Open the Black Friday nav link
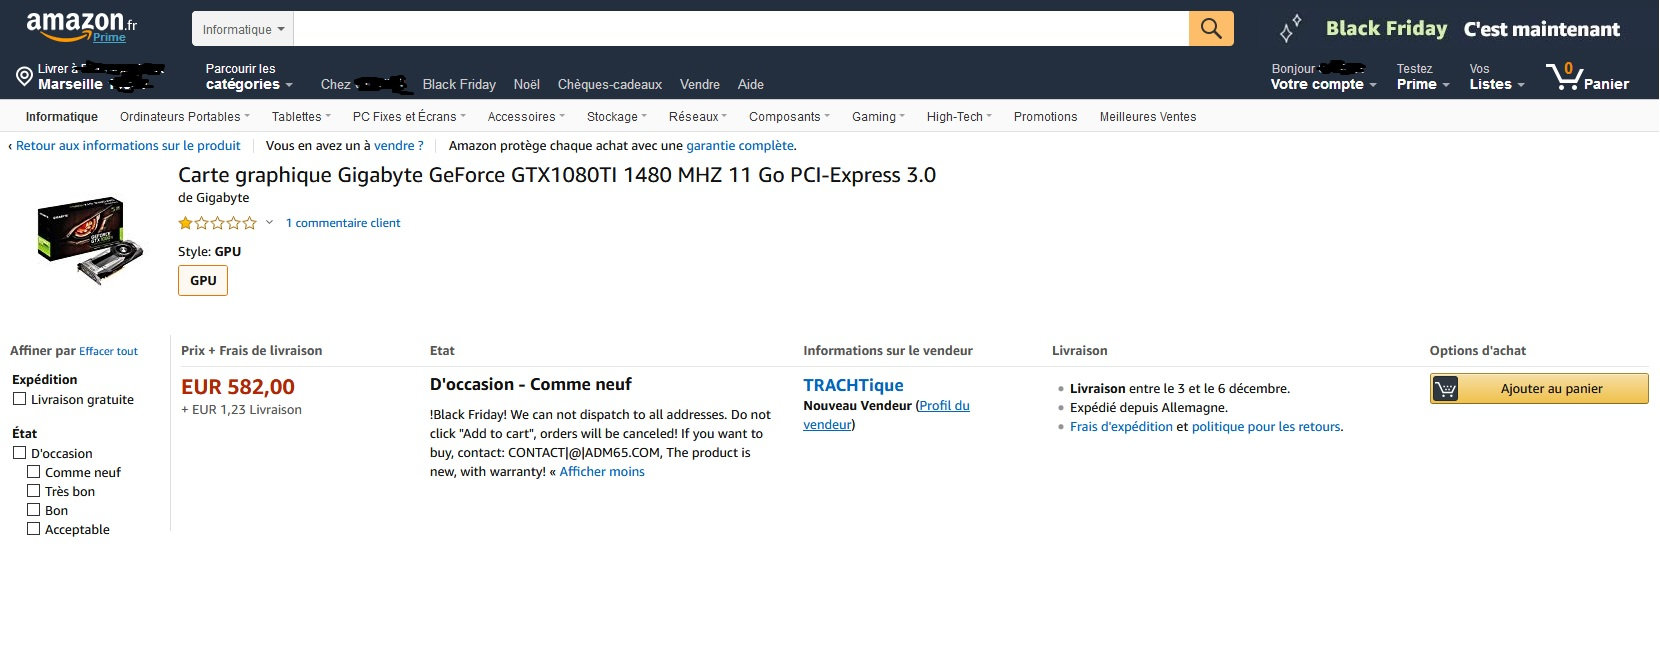This screenshot has height=648, width=1660. point(459,85)
